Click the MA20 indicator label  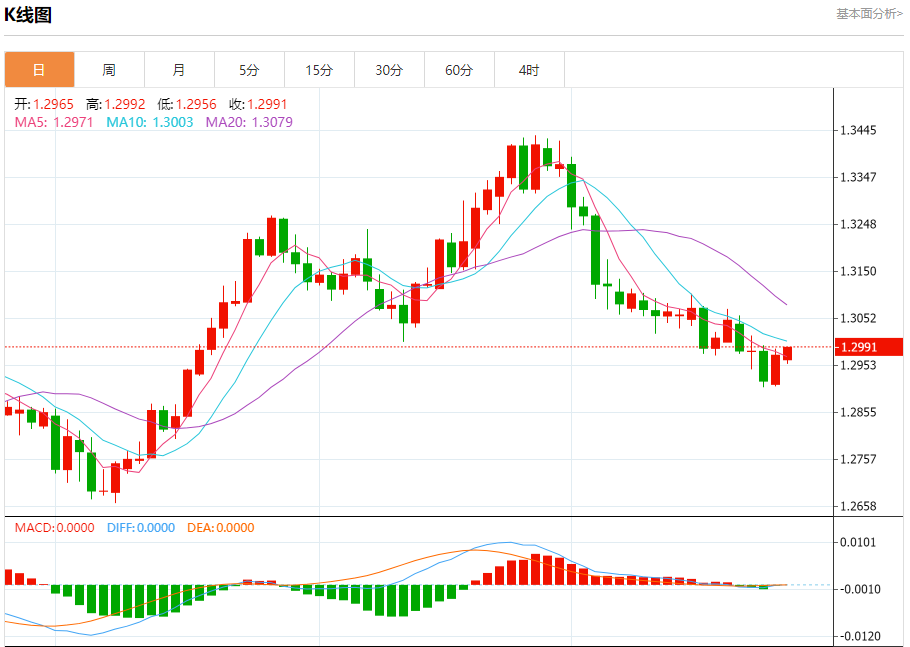(249, 122)
